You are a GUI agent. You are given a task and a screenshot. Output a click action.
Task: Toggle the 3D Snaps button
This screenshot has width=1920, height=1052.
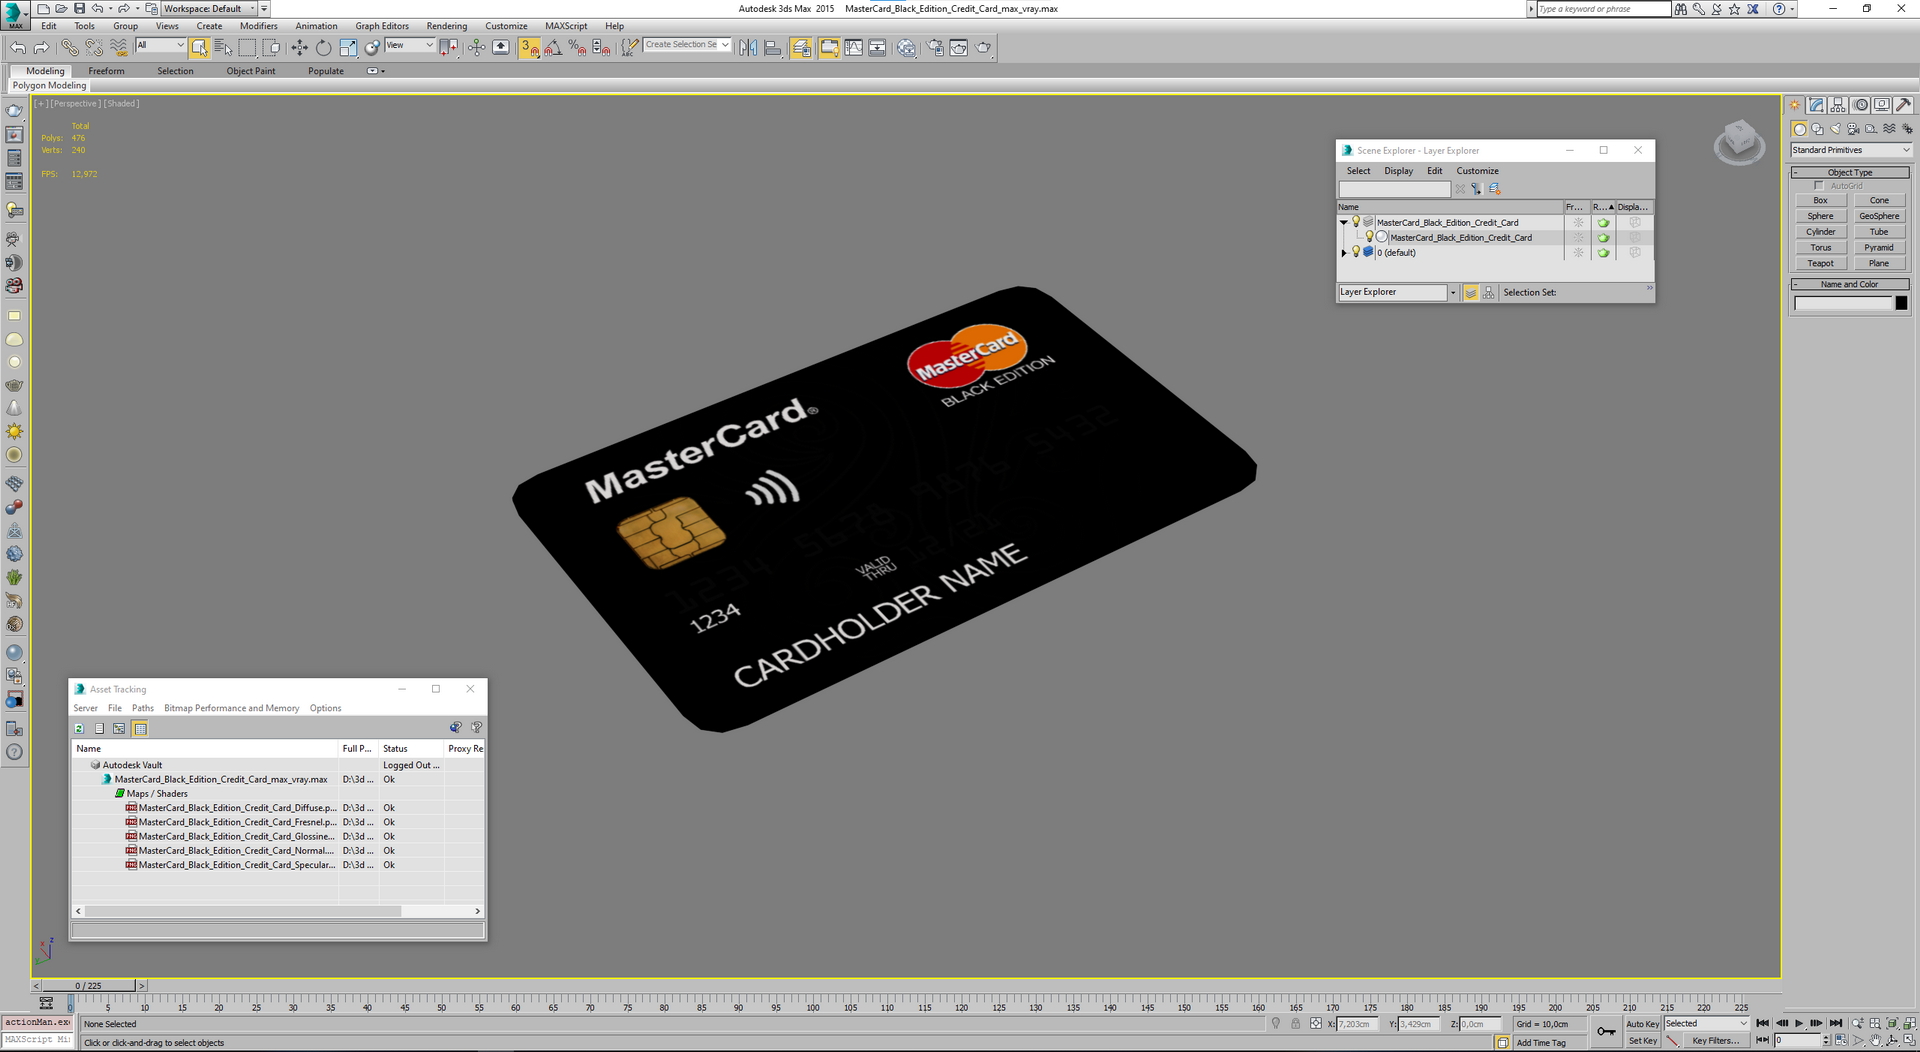[529, 47]
